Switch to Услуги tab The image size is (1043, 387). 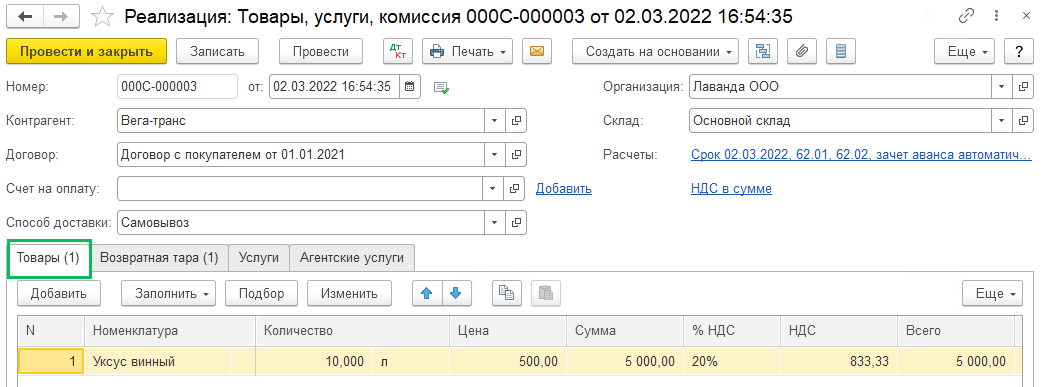pyautogui.click(x=259, y=258)
